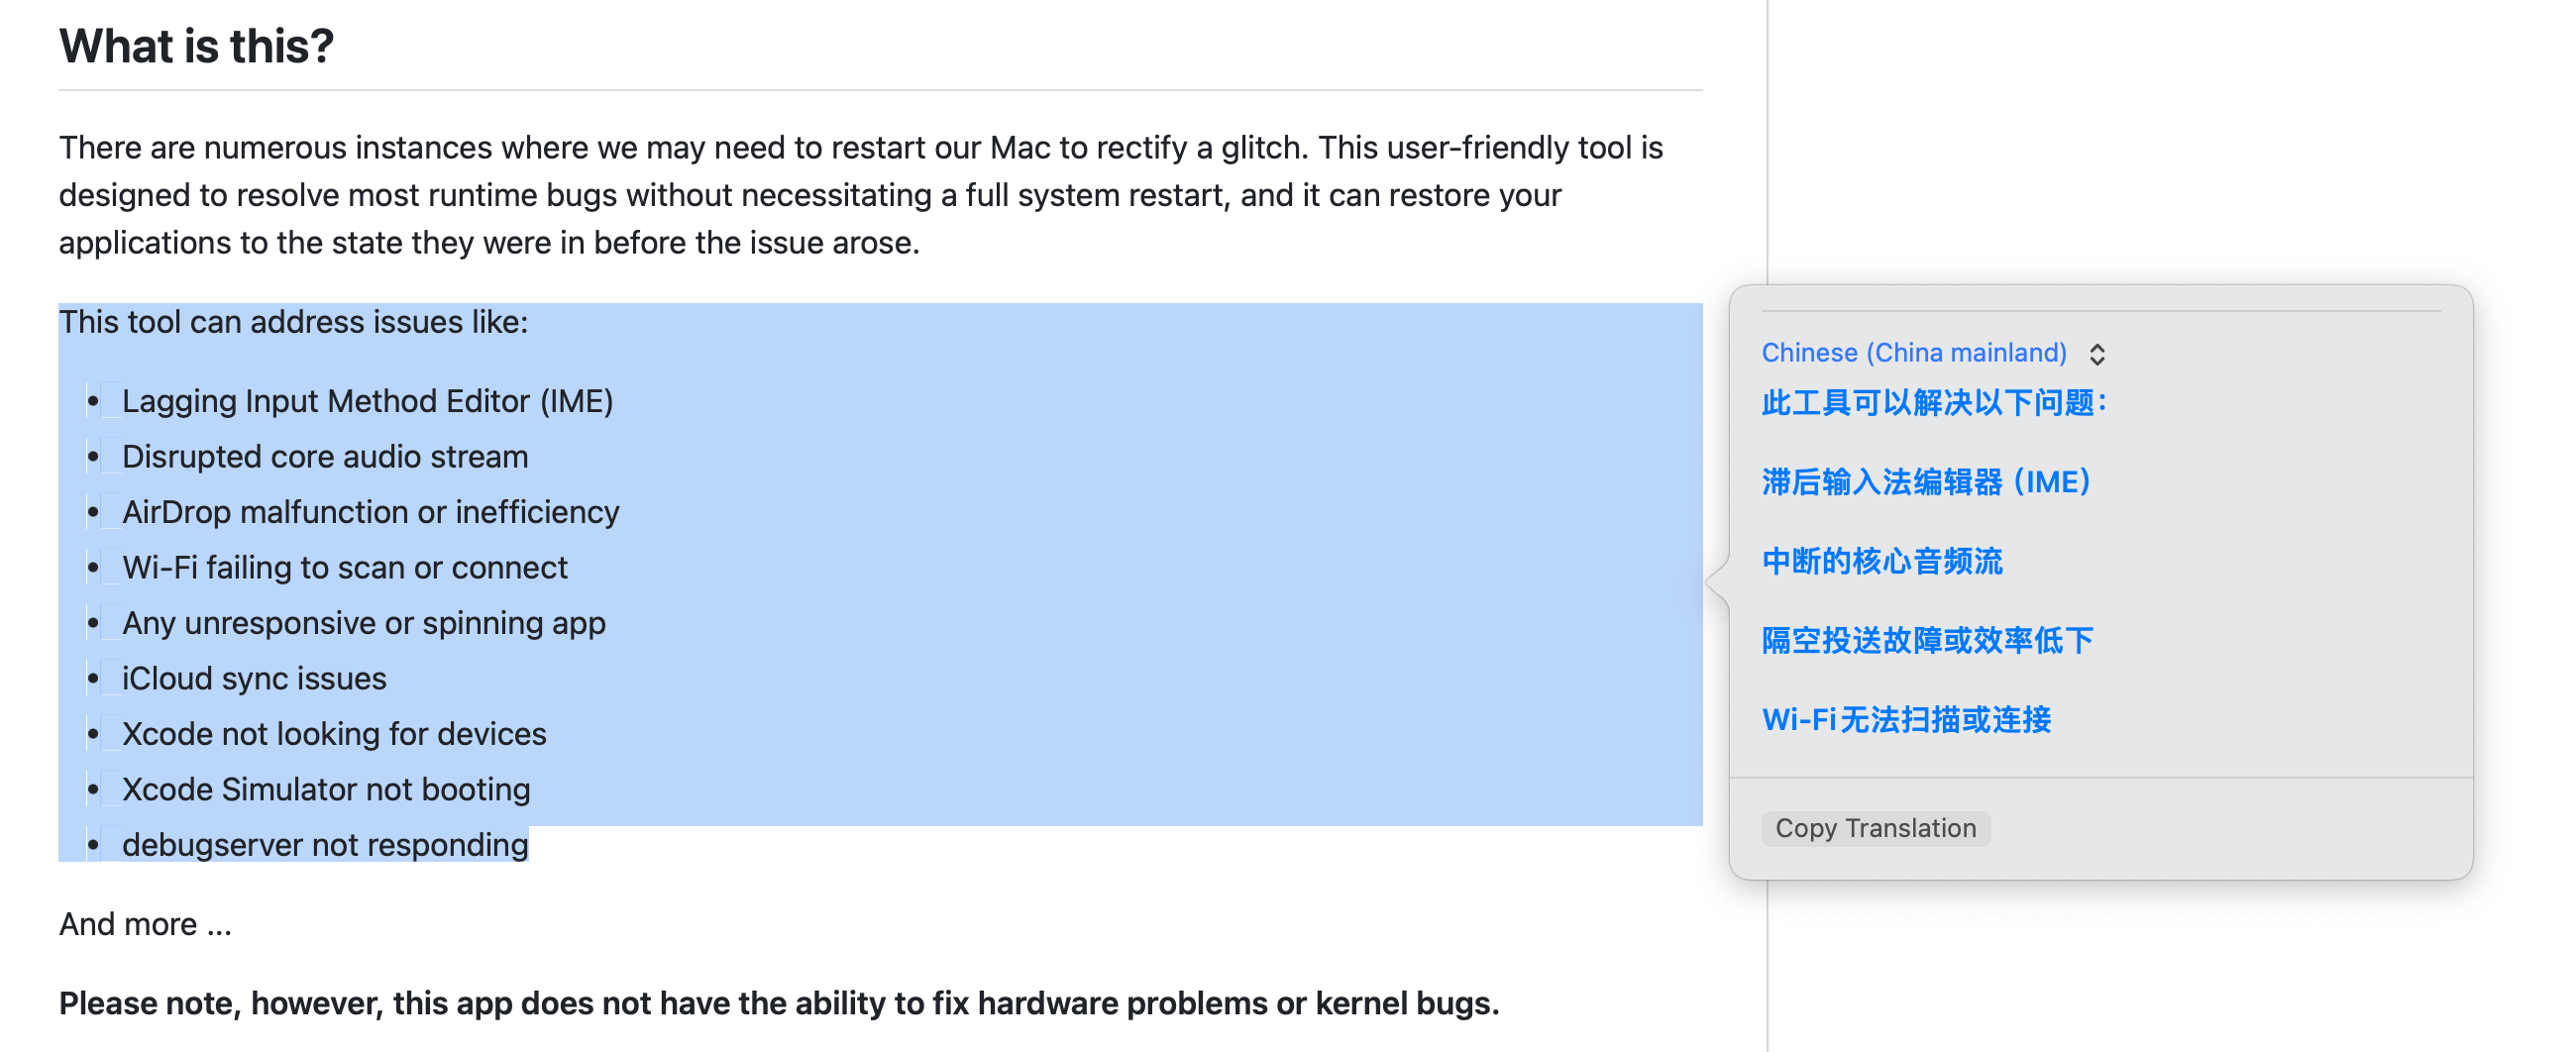Click the "Xcode Simulator not booting" item

click(326, 789)
